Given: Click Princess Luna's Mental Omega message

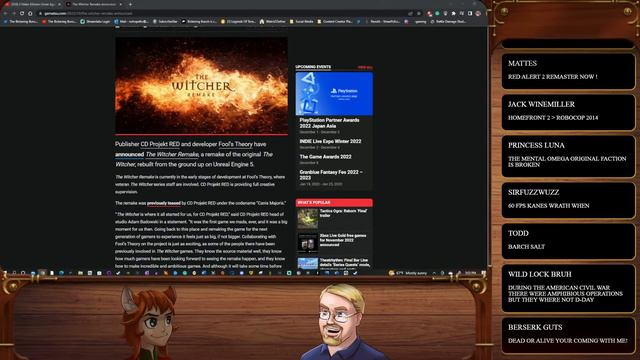Looking at the screenshot, I should tap(568, 156).
